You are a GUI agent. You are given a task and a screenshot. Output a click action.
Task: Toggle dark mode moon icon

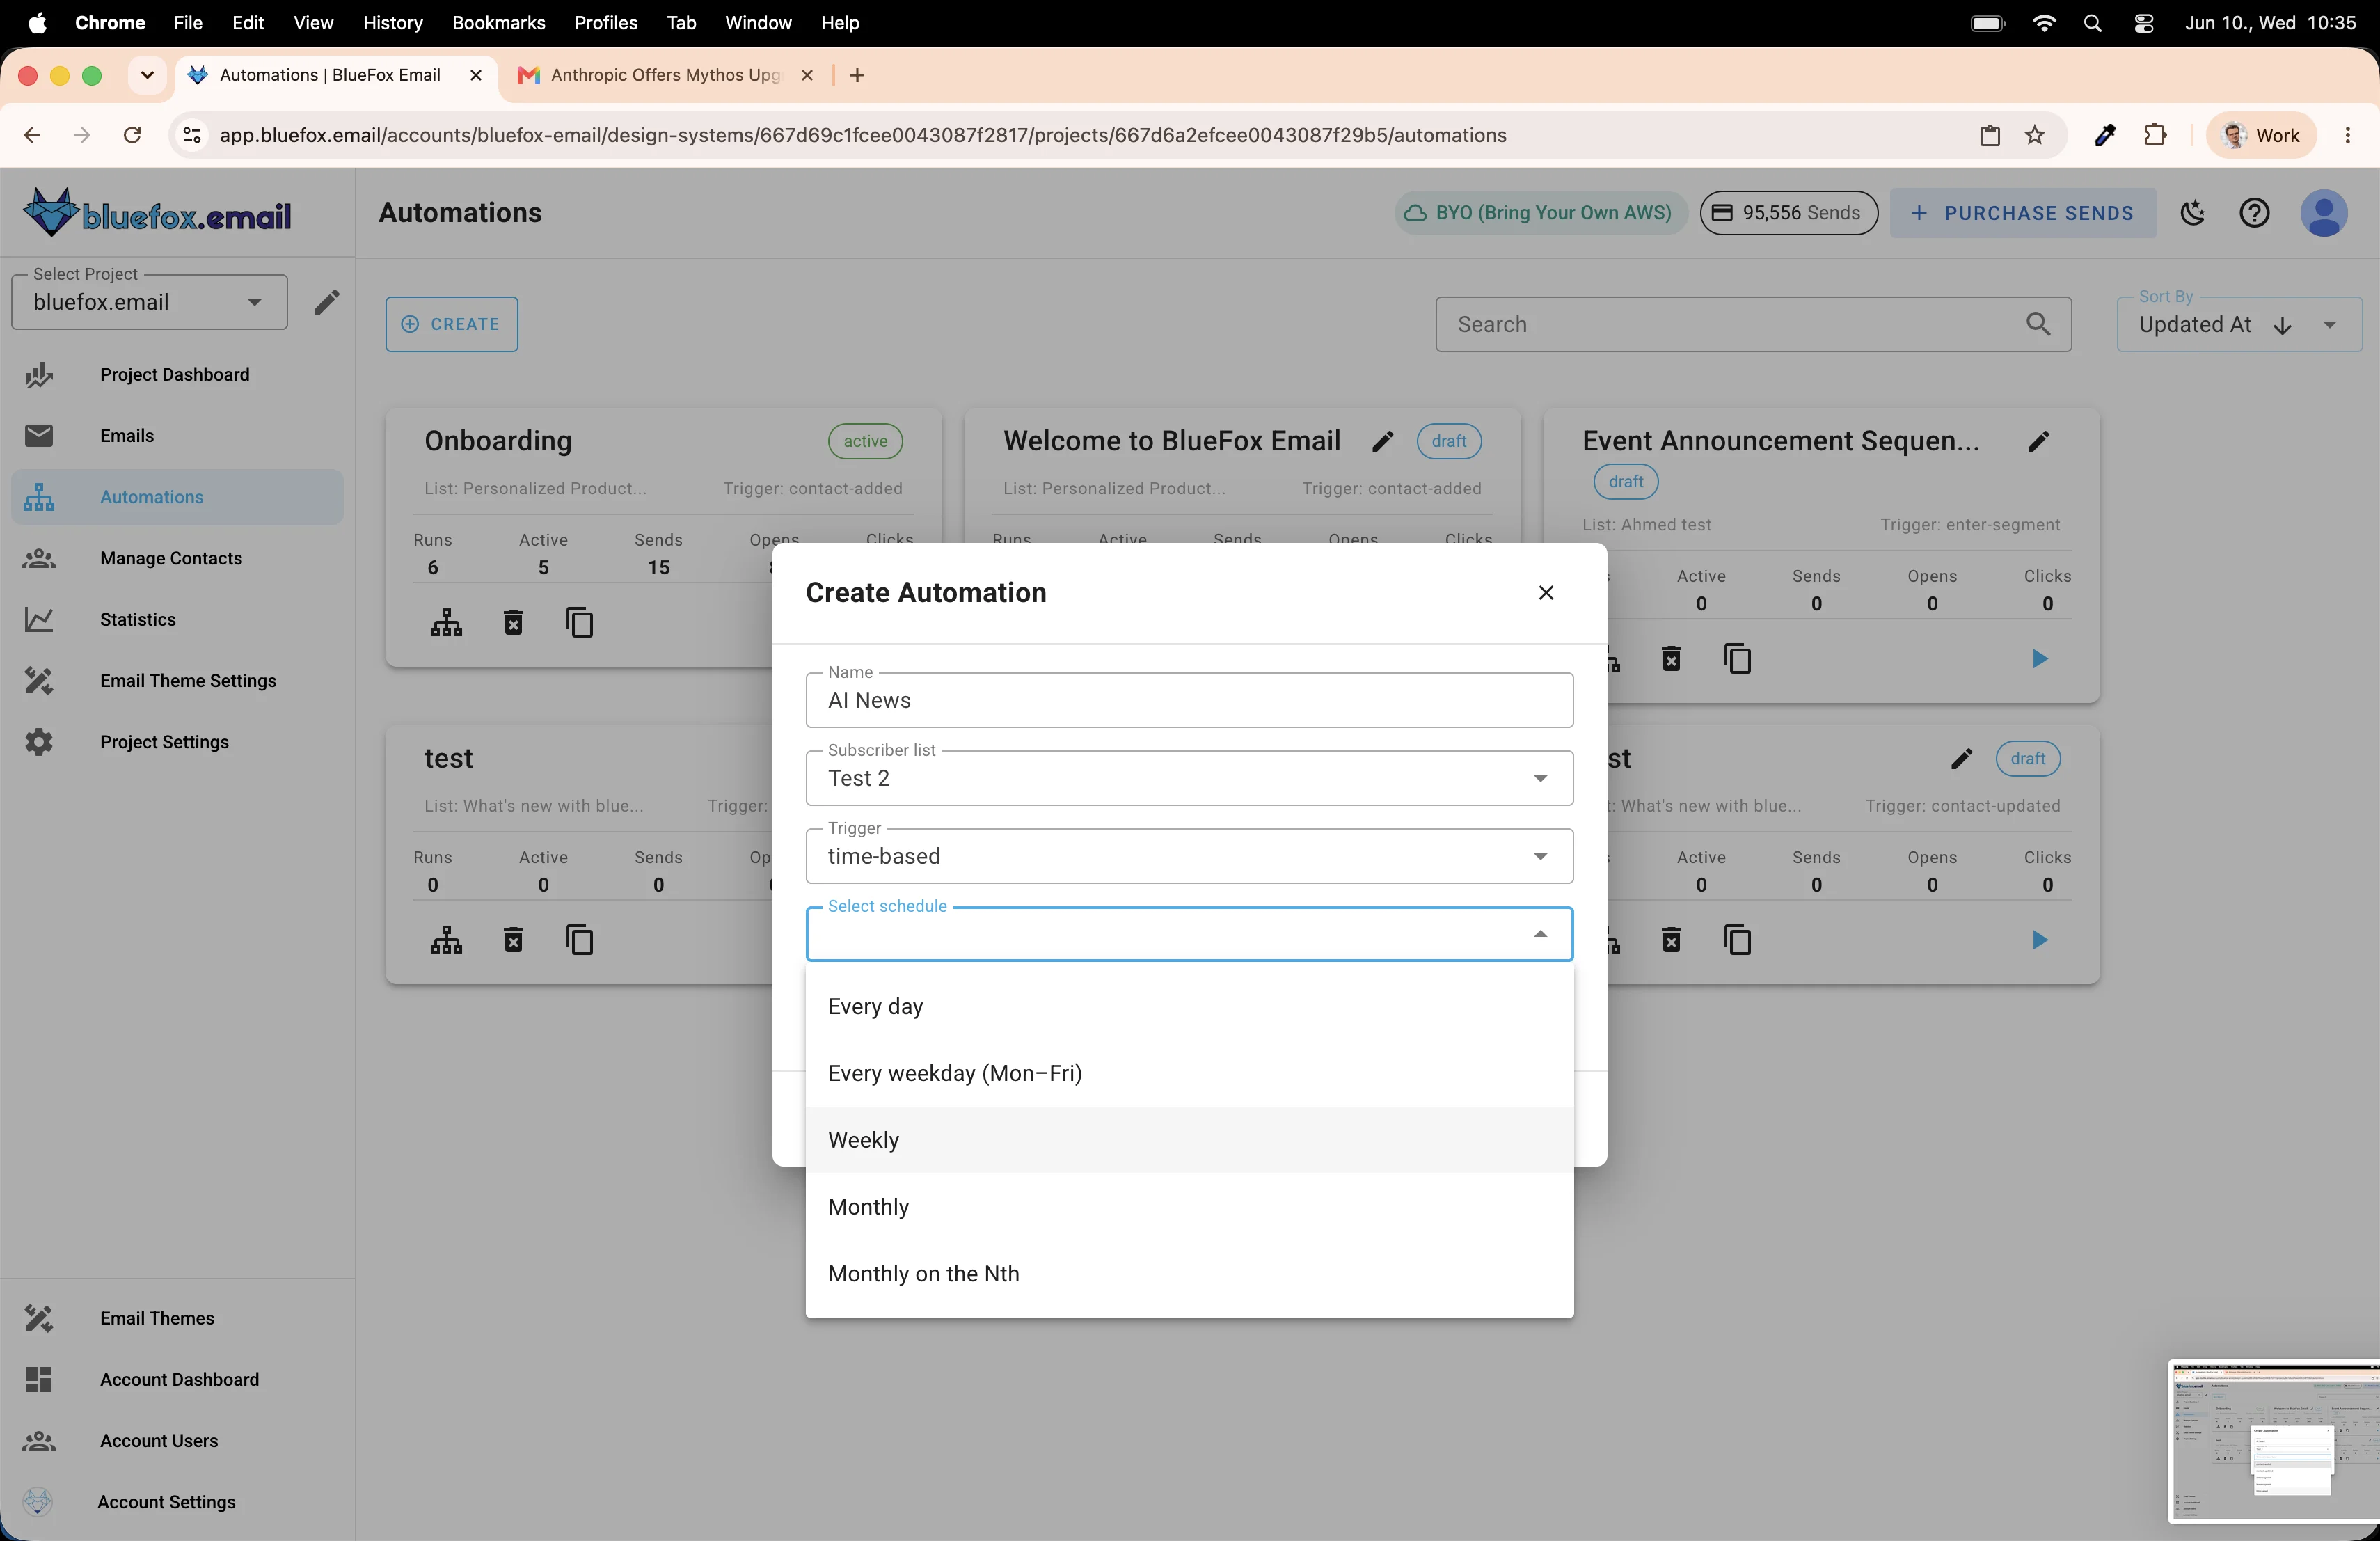coord(2193,213)
